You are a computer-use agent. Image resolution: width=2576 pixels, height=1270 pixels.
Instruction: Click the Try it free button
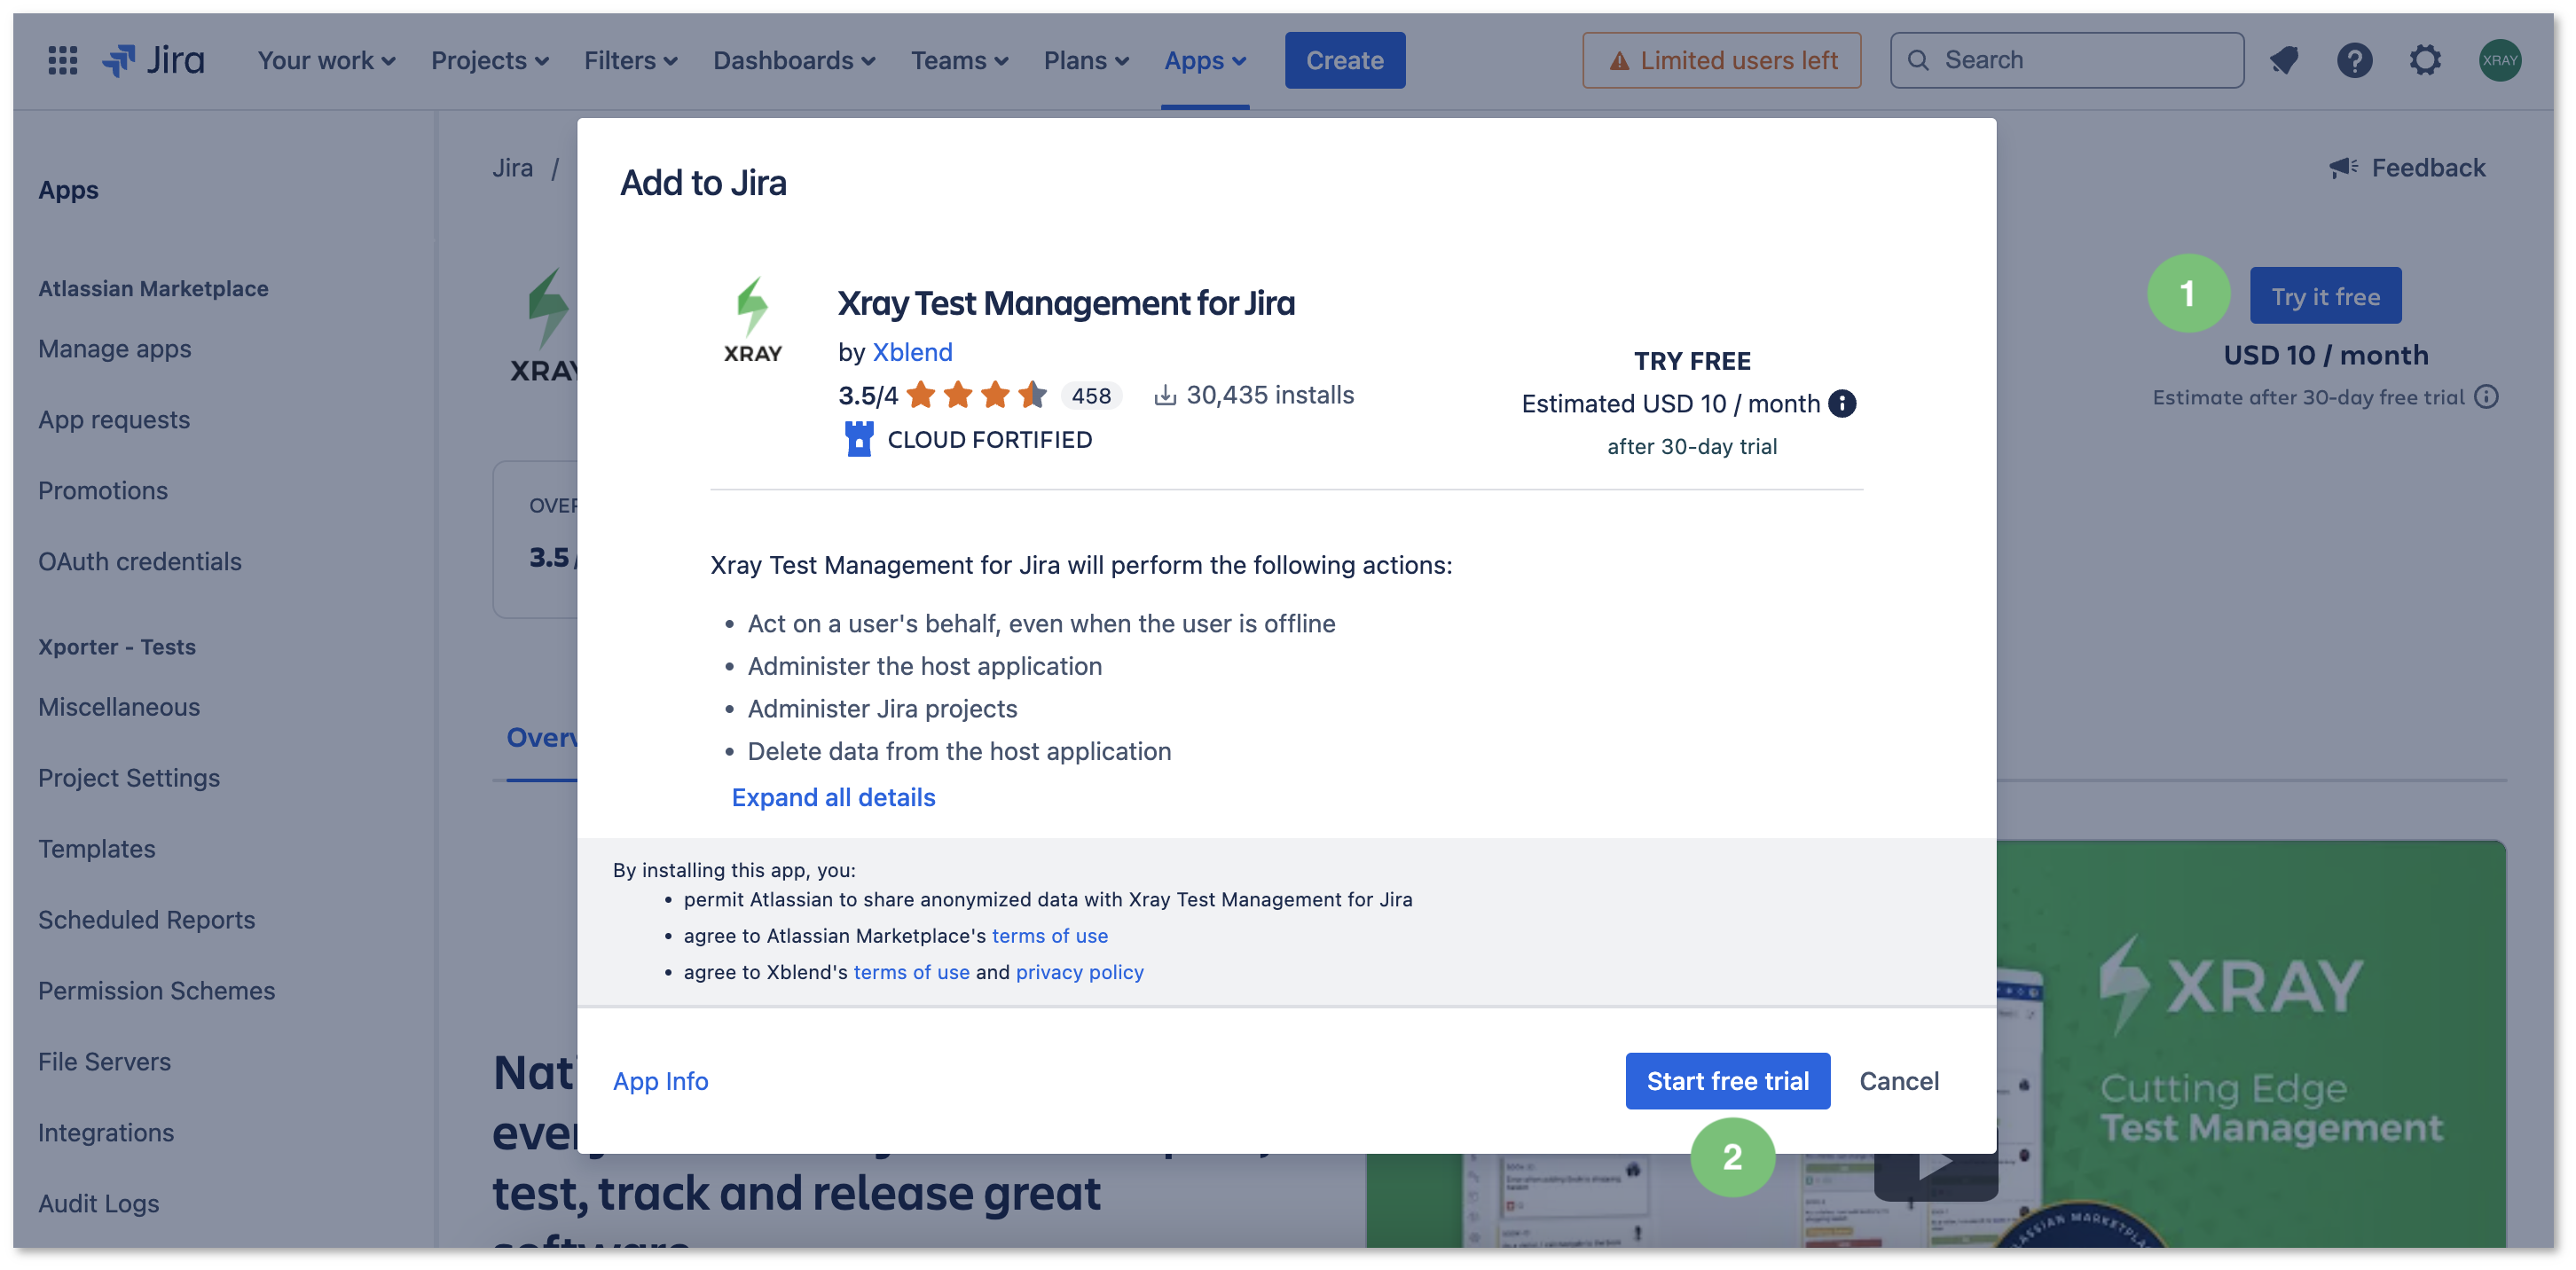coord(2325,295)
